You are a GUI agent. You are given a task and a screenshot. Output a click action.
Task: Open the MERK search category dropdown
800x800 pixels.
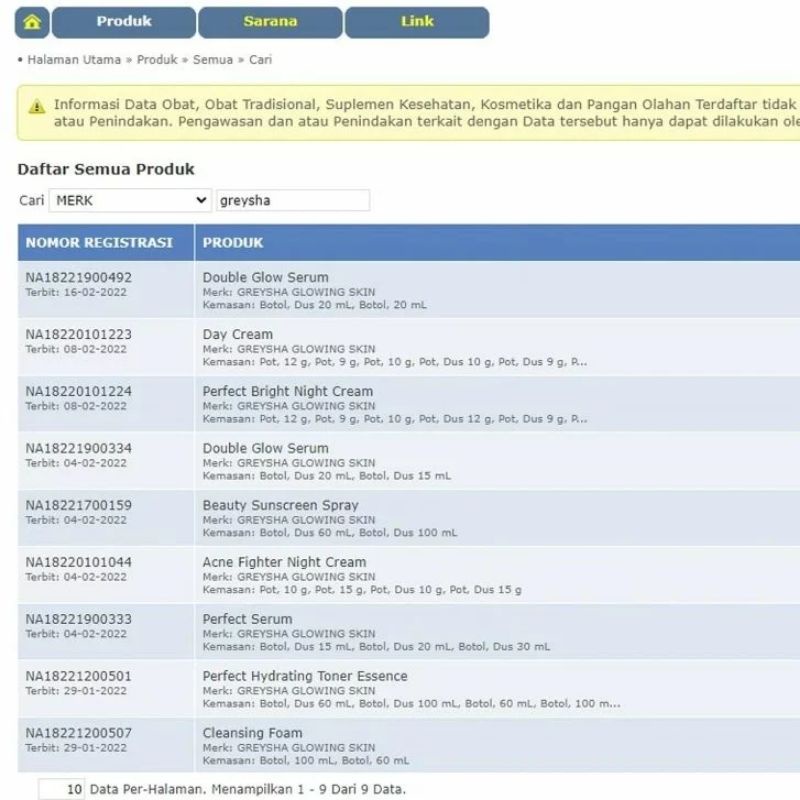click(130, 201)
